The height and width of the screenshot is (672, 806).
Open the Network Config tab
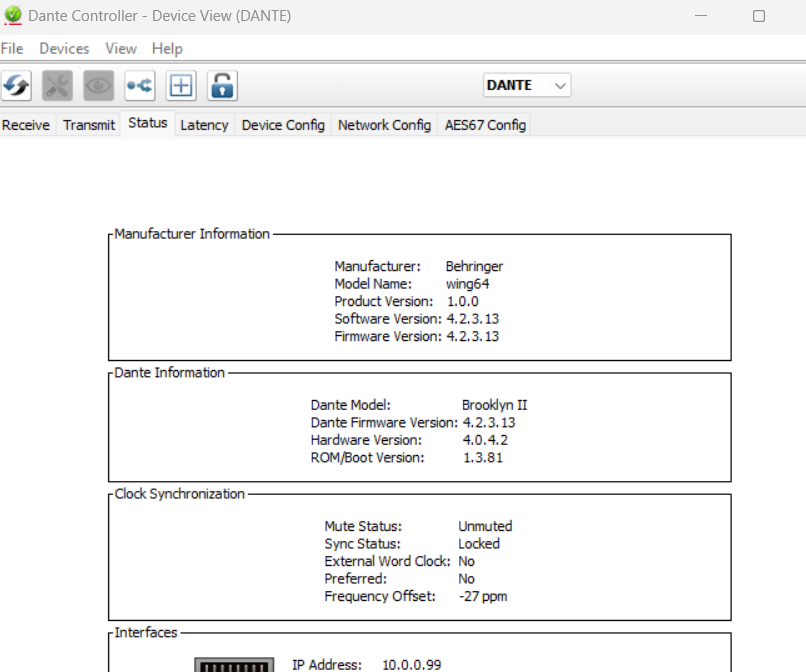coord(384,125)
